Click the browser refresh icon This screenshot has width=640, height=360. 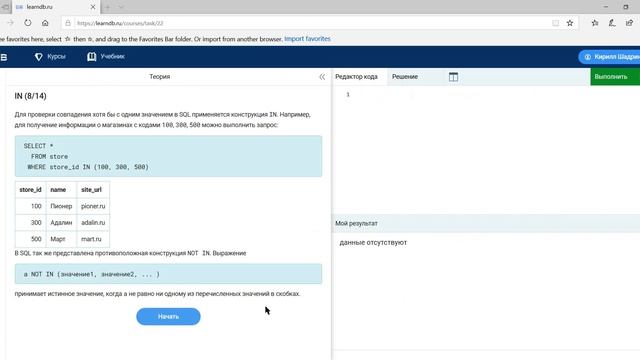[x=27, y=23]
